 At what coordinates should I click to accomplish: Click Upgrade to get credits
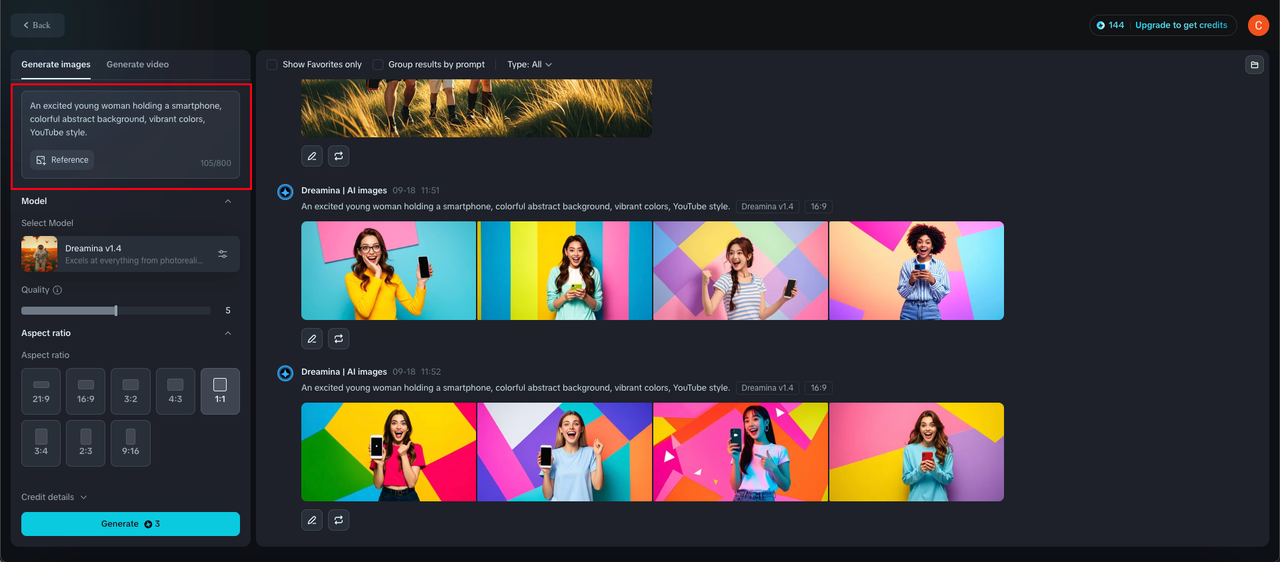click(x=1181, y=25)
